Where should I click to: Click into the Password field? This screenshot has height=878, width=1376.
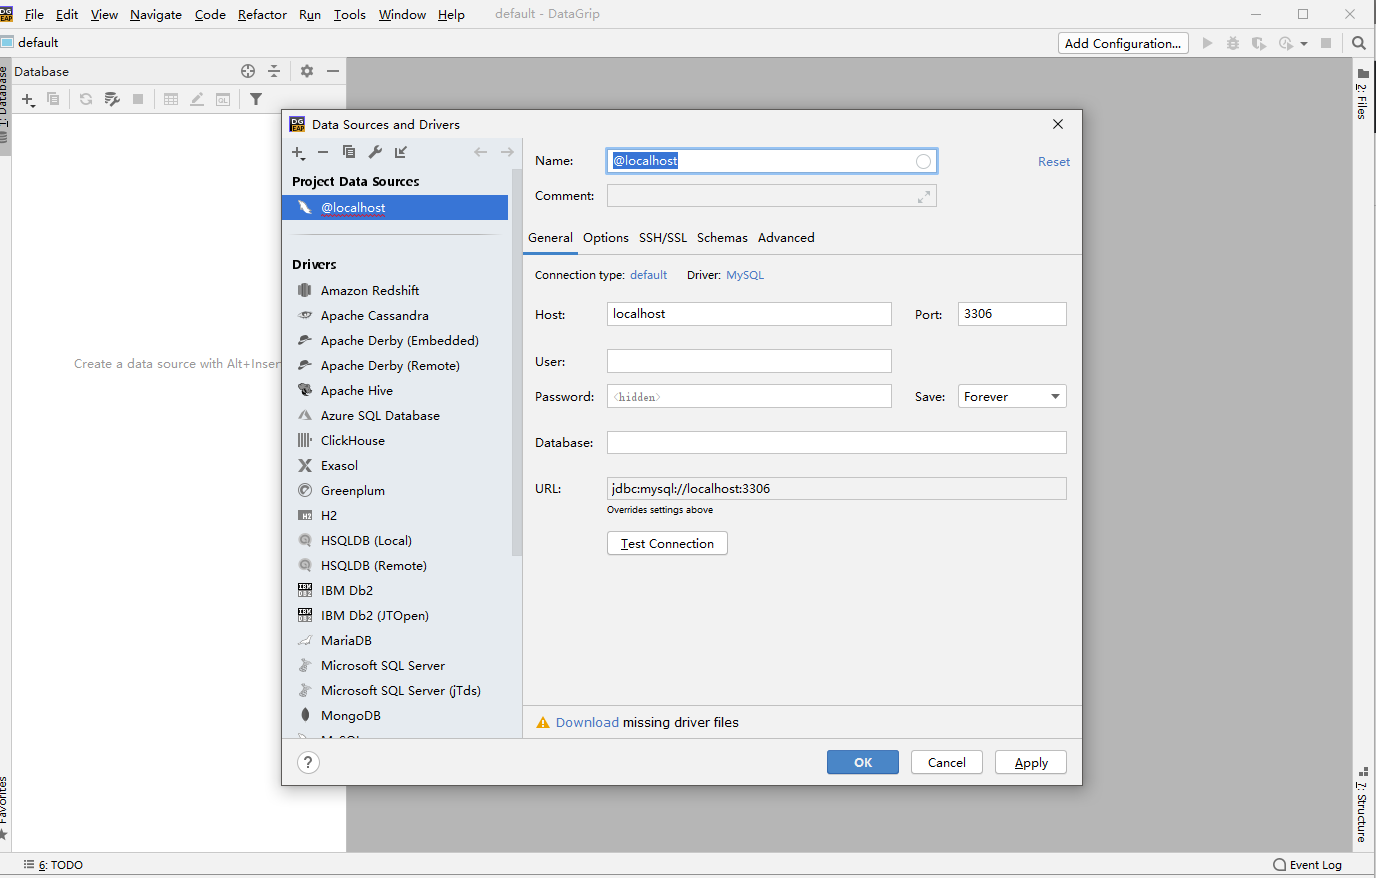749,396
